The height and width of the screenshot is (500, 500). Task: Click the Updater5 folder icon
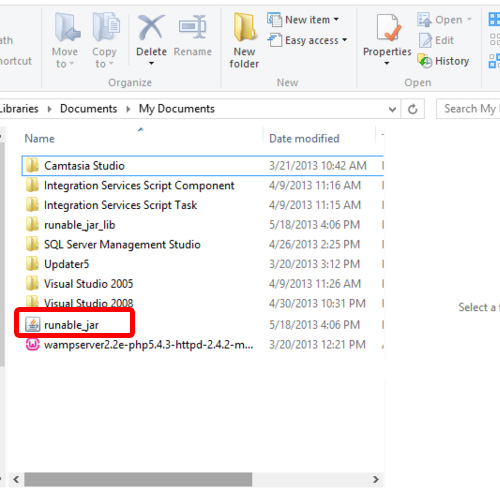tap(32, 264)
